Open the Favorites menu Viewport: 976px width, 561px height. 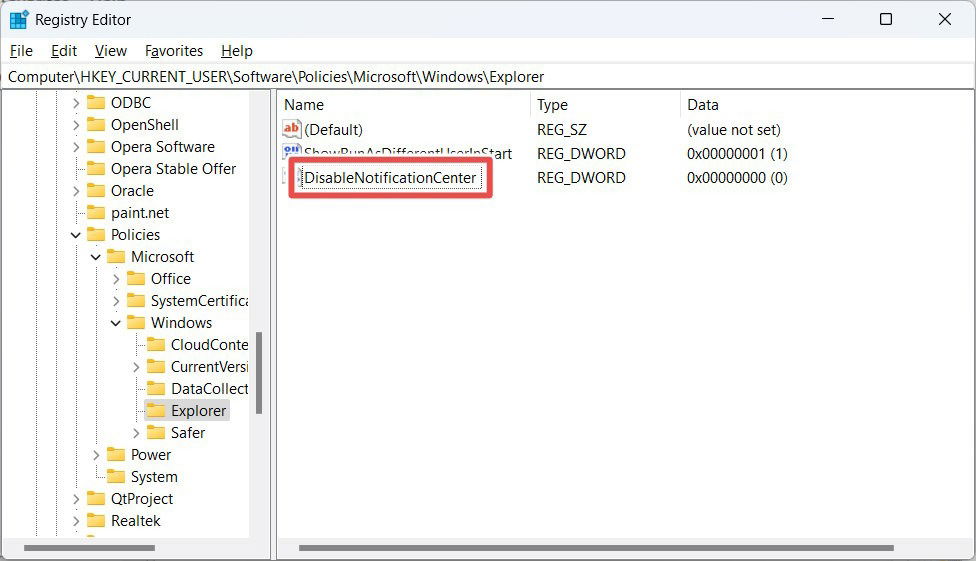[x=174, y=51]
